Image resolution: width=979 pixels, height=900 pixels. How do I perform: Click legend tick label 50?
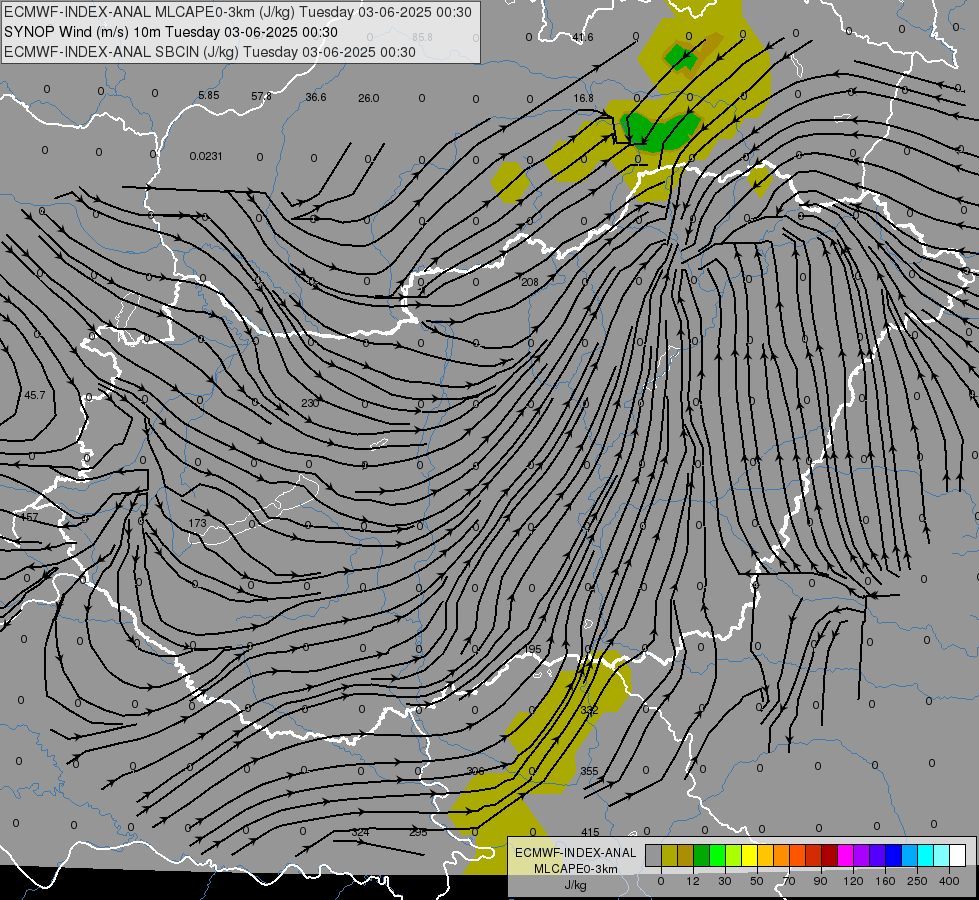(756, 881)
